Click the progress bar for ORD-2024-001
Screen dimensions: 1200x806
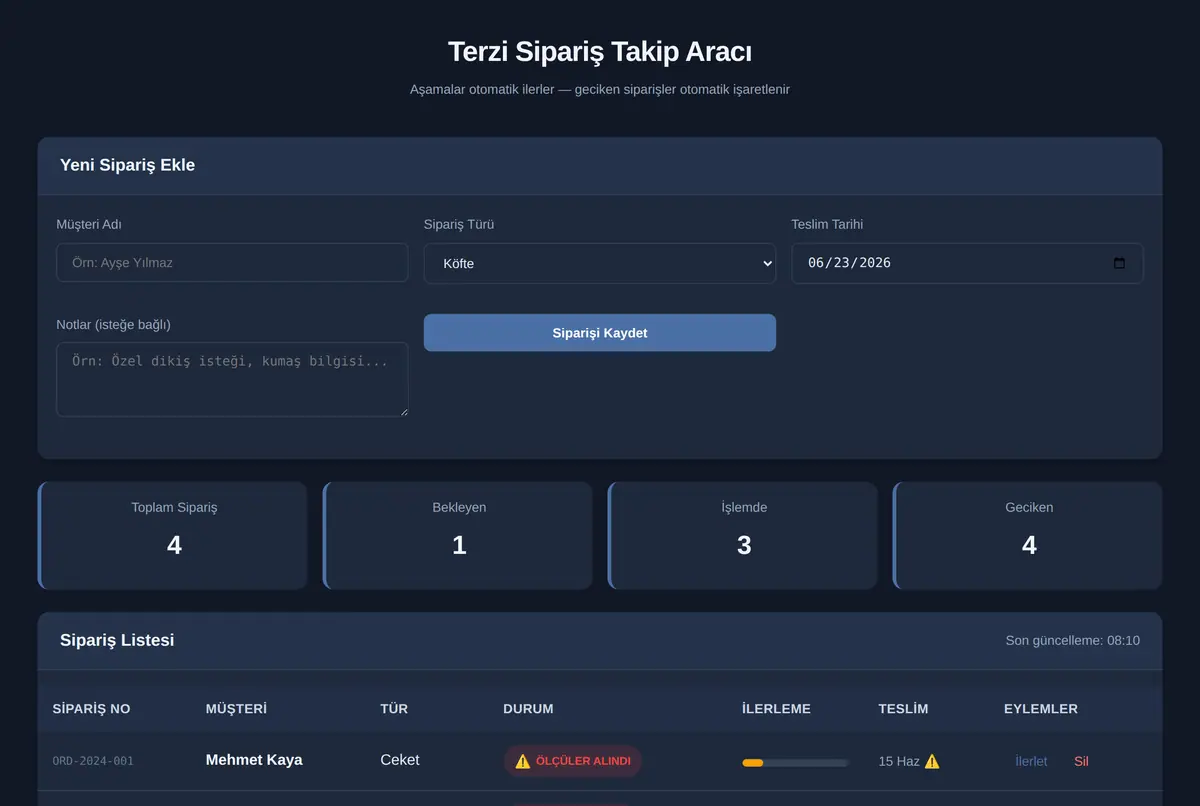click(x=795, y=763)
